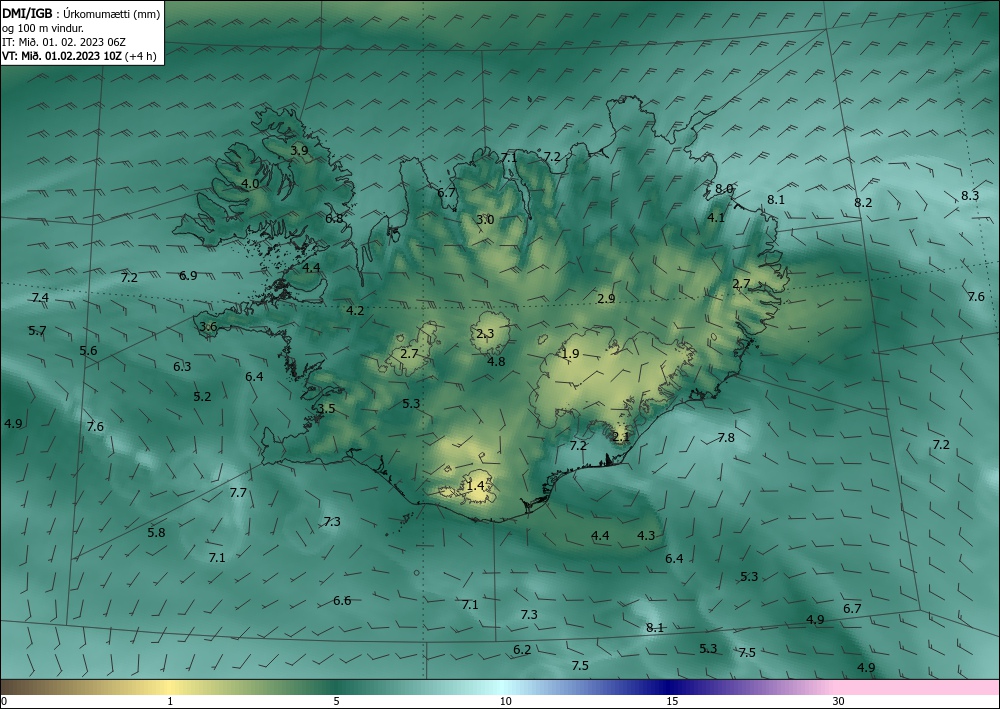This screenshot has width=1000, height=709.
Task: Click the 8.0 value label
Action: [723, 189]
